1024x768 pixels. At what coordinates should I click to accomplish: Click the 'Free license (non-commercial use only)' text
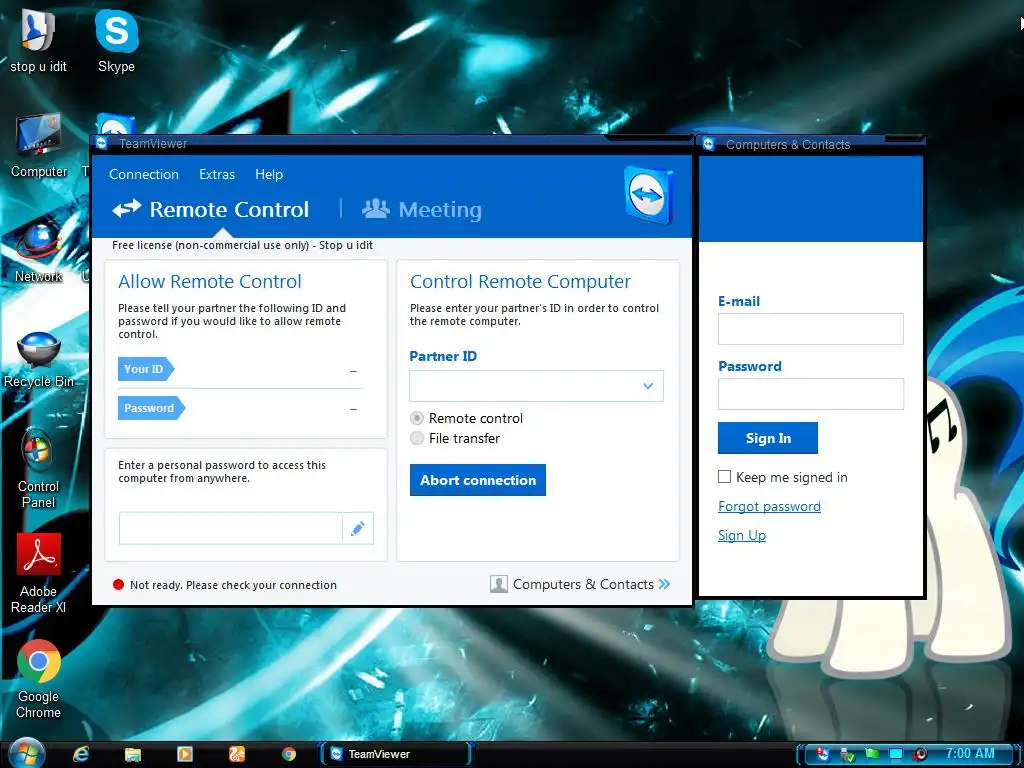pos(210,245)
